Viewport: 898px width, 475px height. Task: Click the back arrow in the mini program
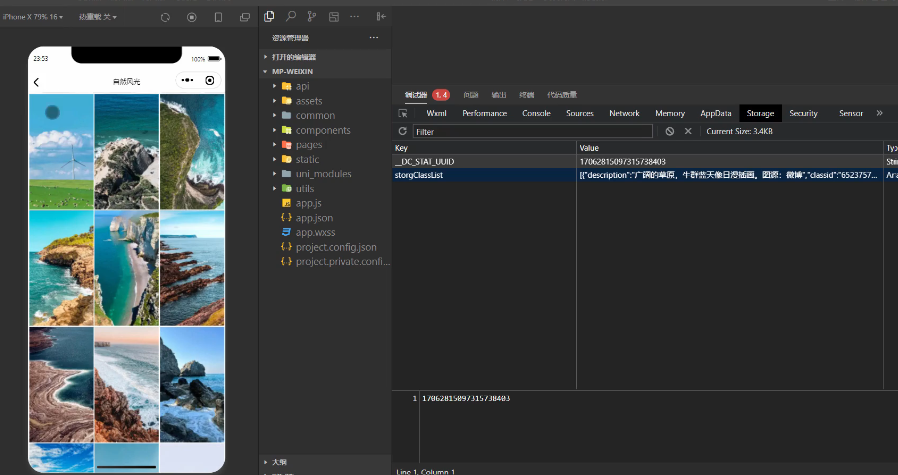[x=36, y=82]
